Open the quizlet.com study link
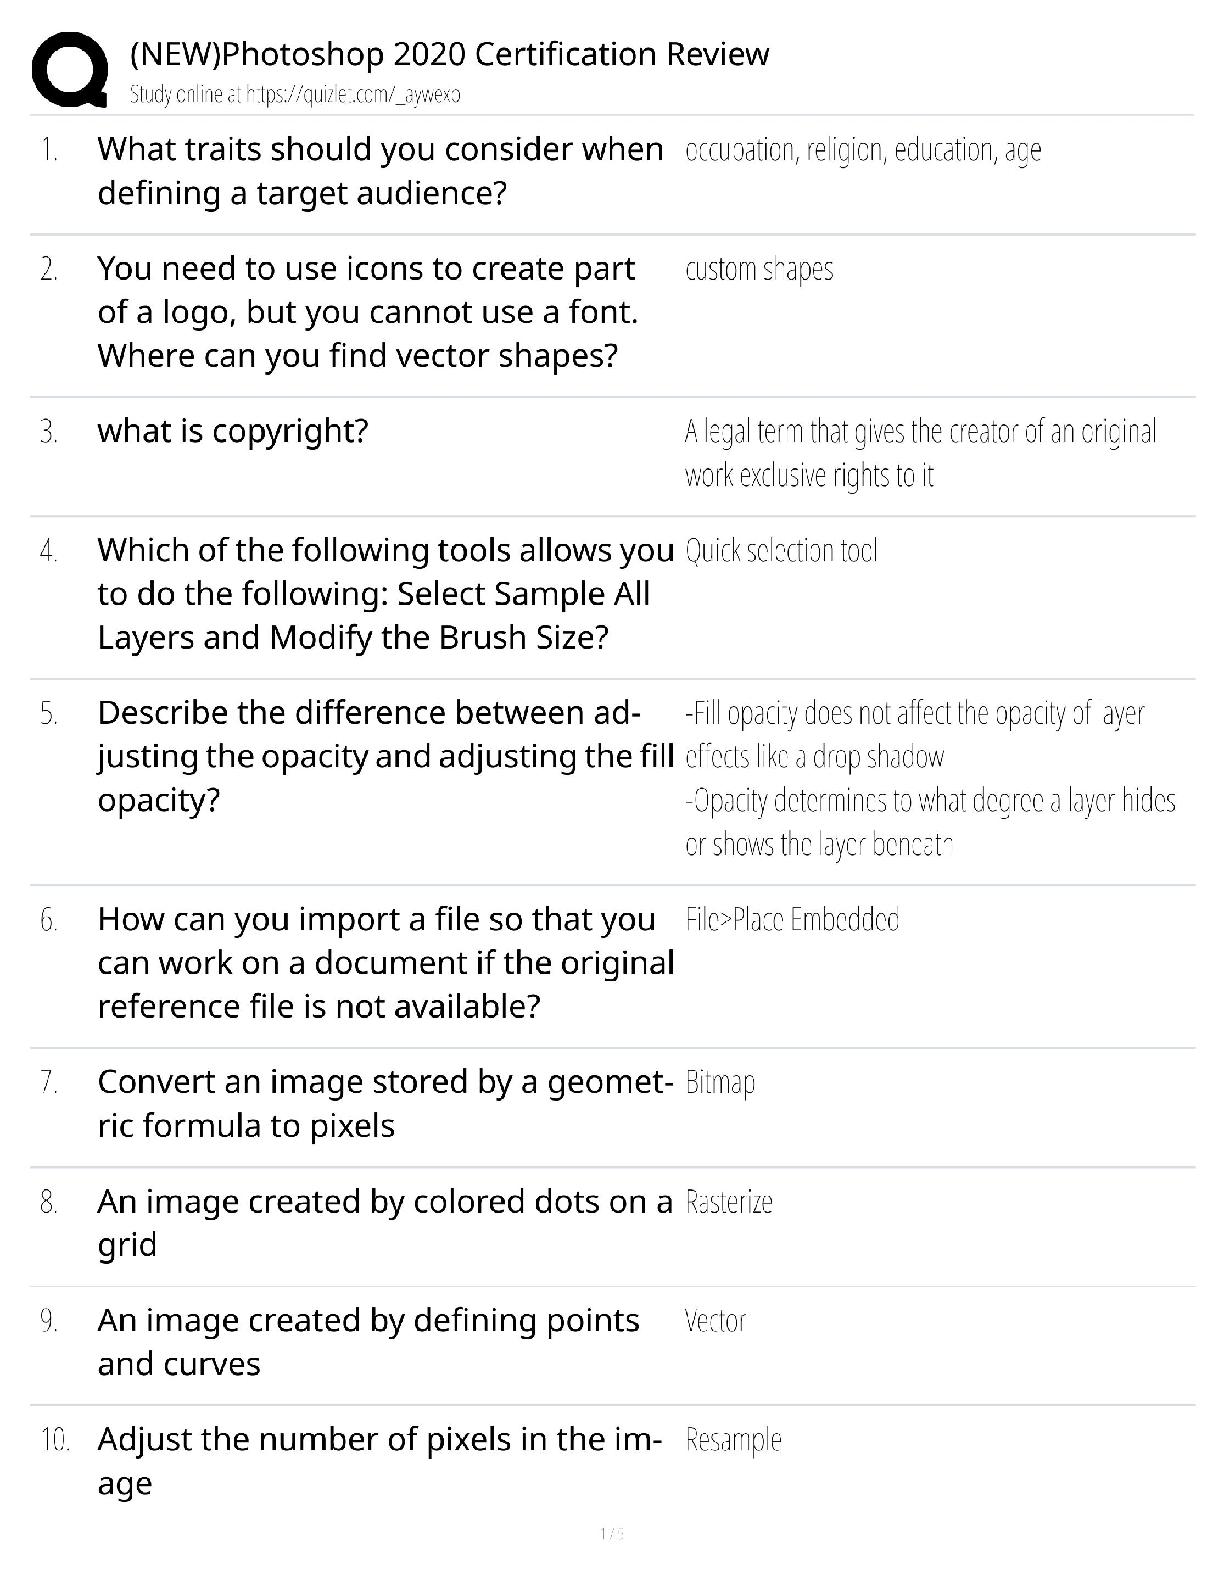1224x1584 pixels. coord(295,95)
